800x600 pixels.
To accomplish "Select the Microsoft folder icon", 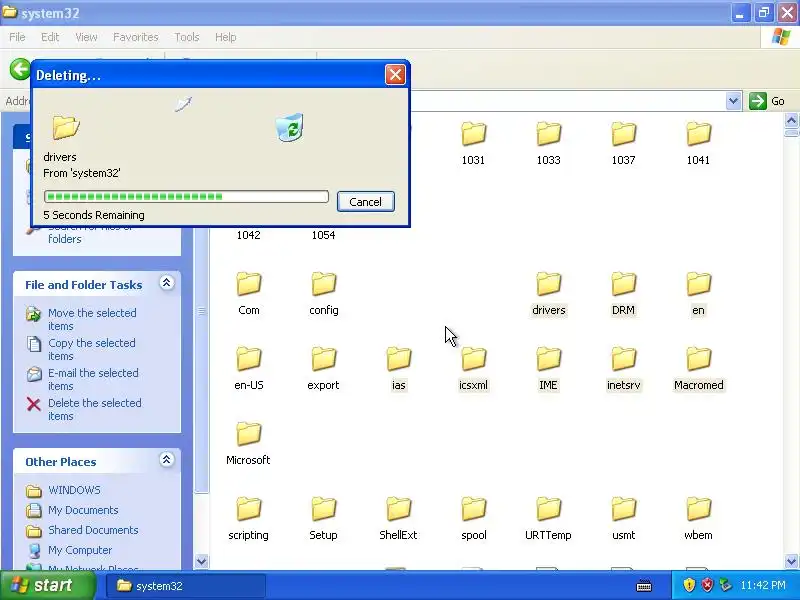I will (x=248, y=434).
